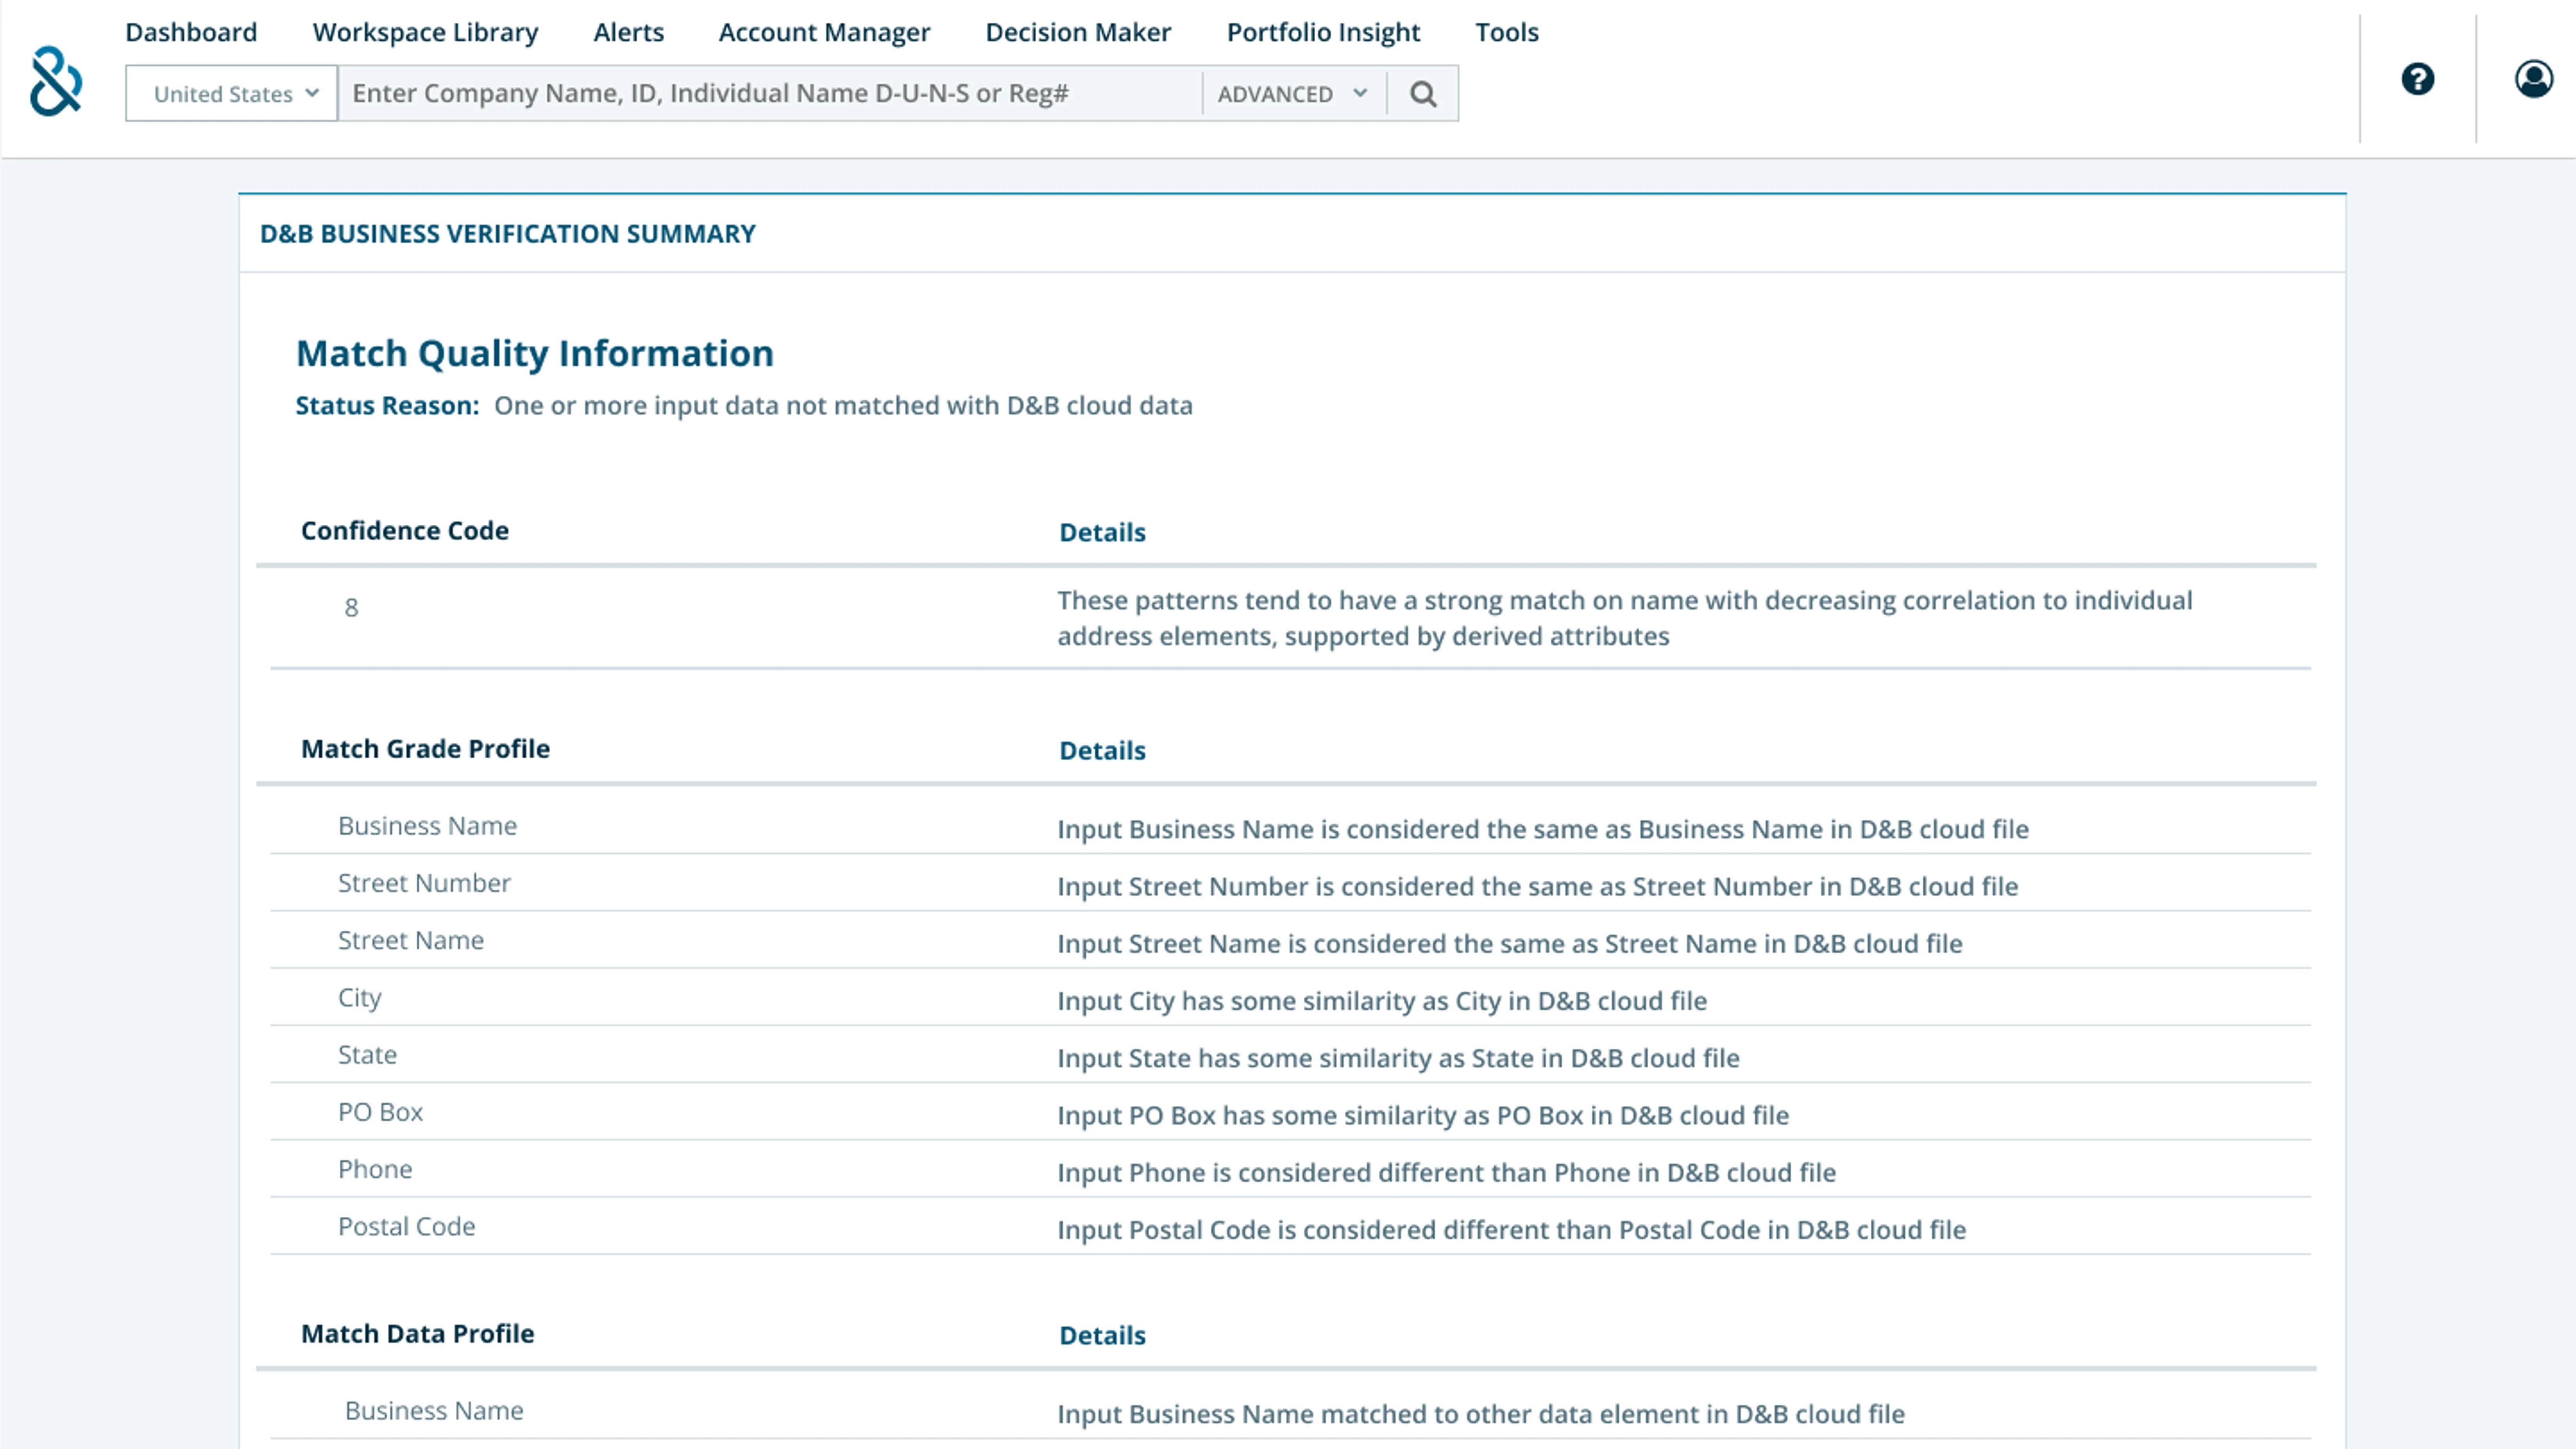Click the search magnifier icon

1423,94
